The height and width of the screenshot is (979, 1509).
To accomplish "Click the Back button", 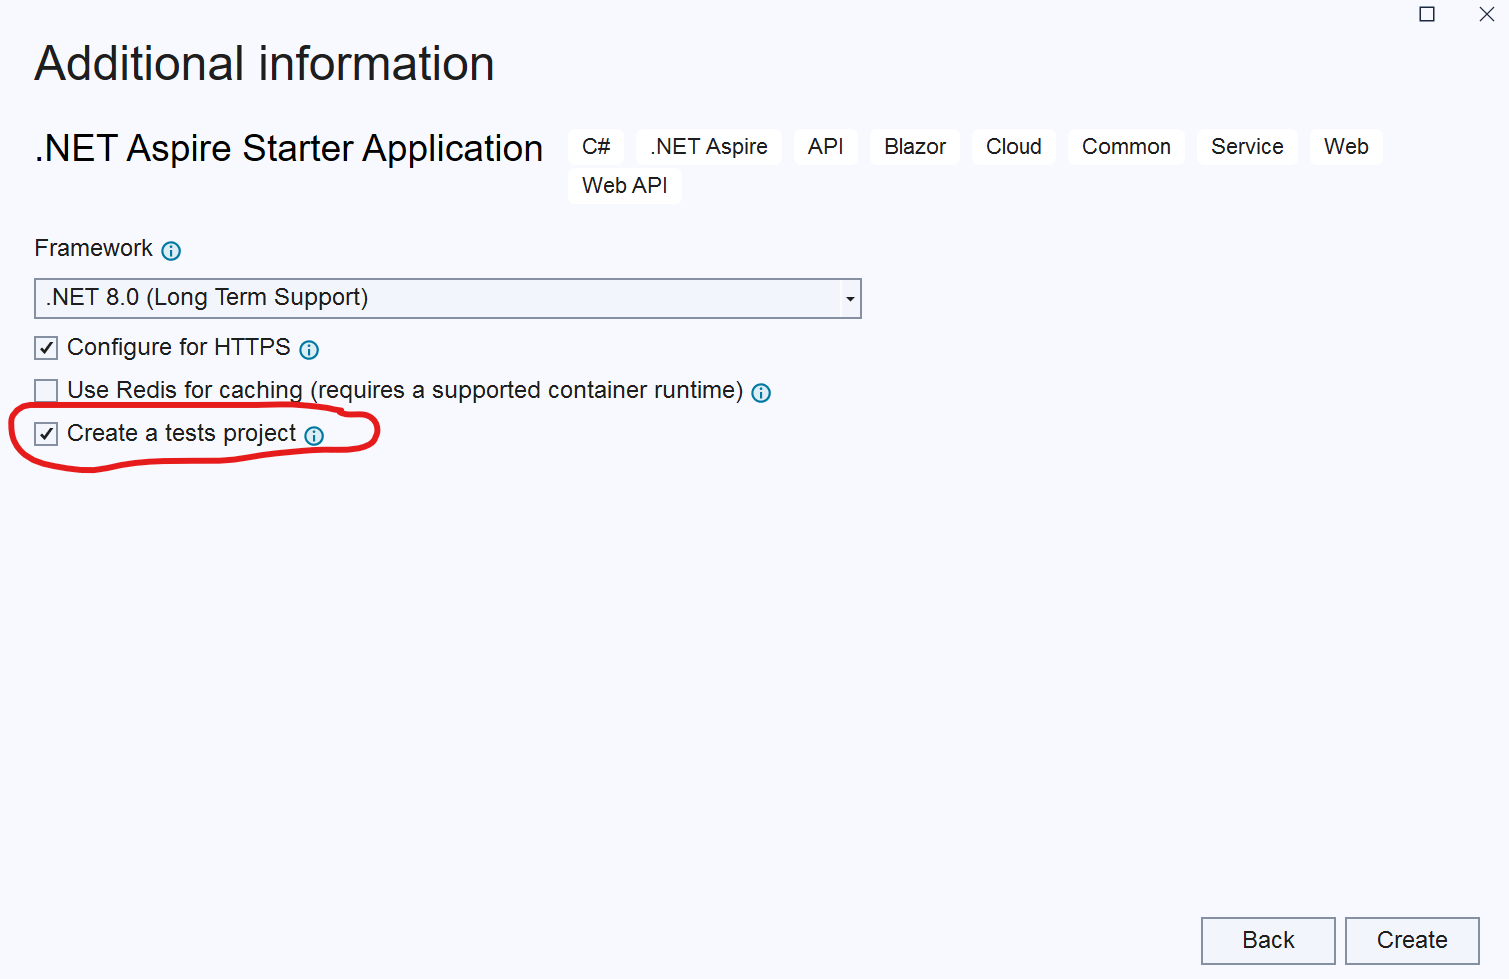I will coord(1267,940).
